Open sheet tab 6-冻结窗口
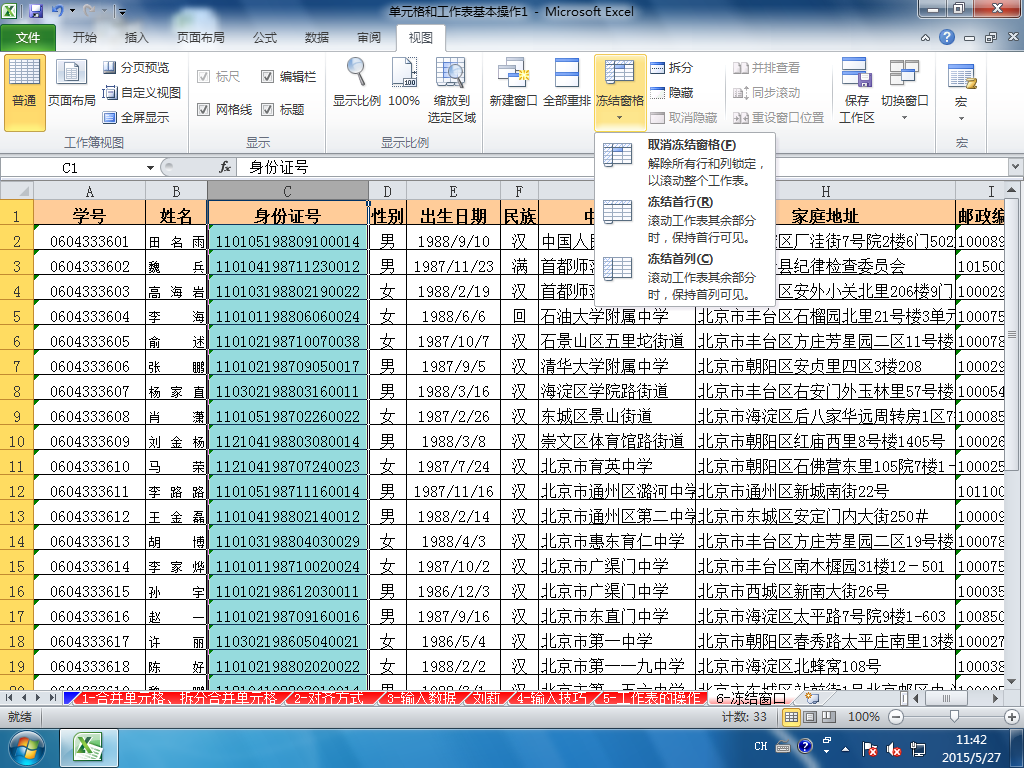Screen dimensions: 1024x768 click(x=751, y=698)
